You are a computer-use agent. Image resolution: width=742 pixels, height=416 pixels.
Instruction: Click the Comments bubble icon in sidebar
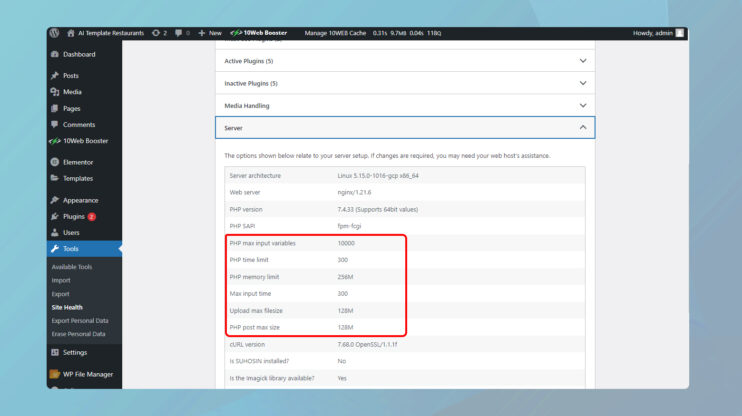point(54,124)
